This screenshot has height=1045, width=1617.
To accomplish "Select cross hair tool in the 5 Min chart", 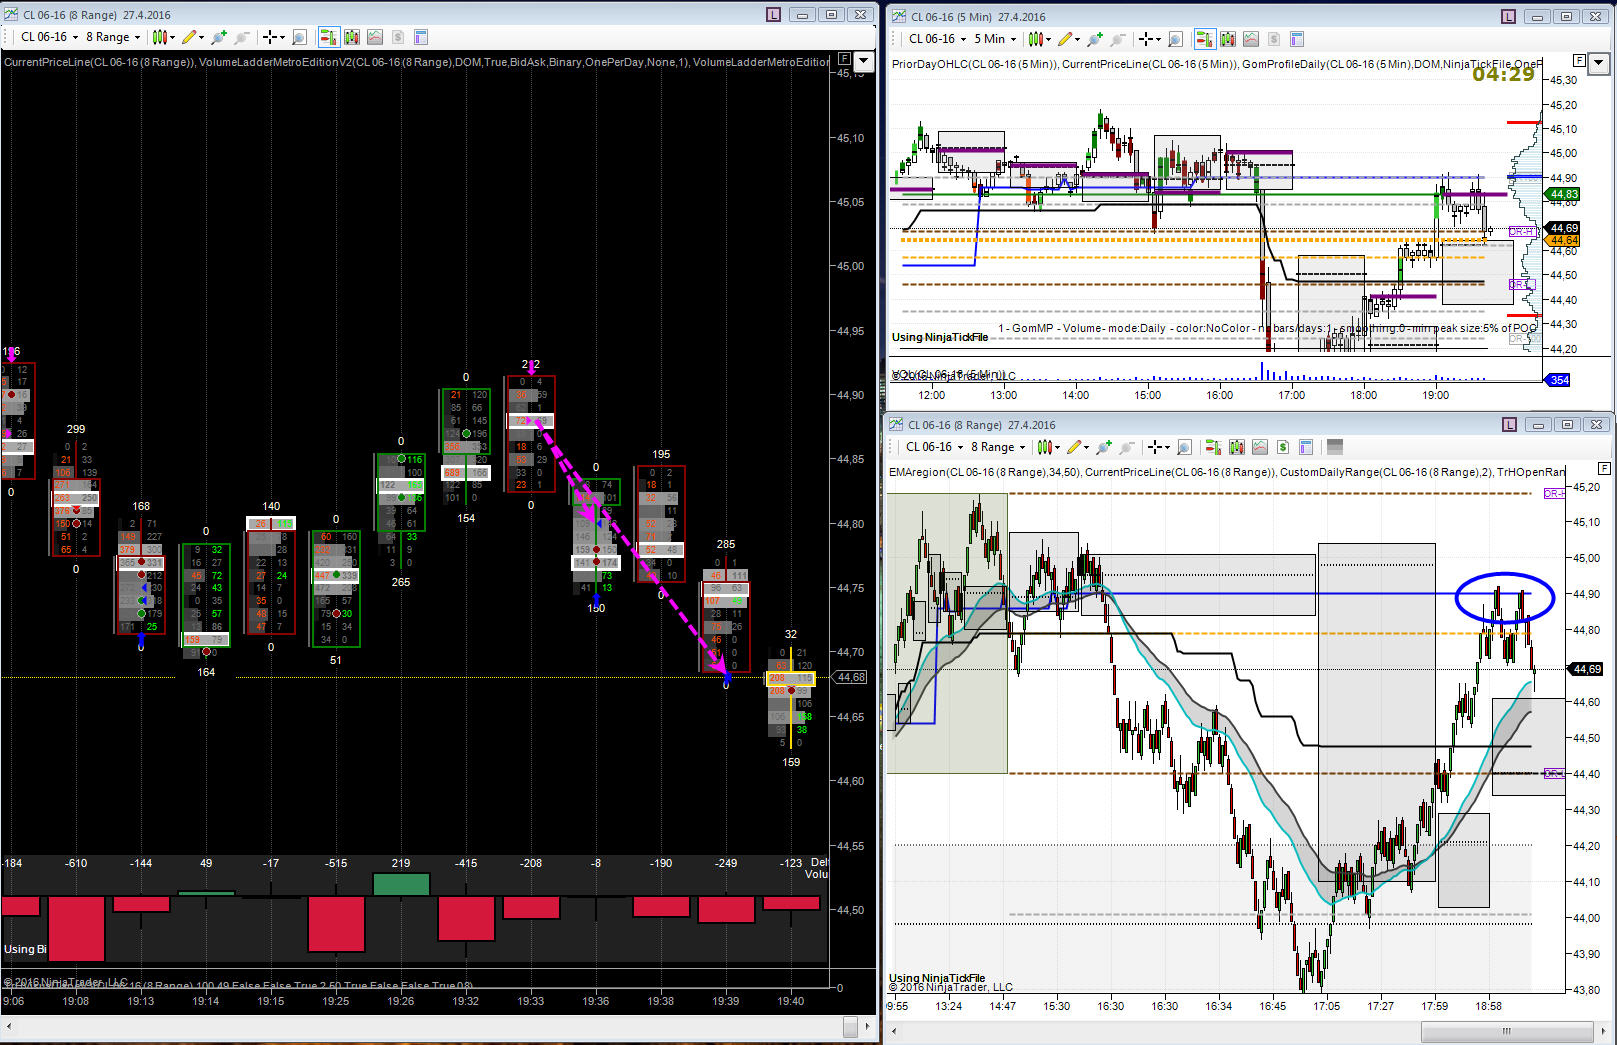I will [x=1148, y=39].
